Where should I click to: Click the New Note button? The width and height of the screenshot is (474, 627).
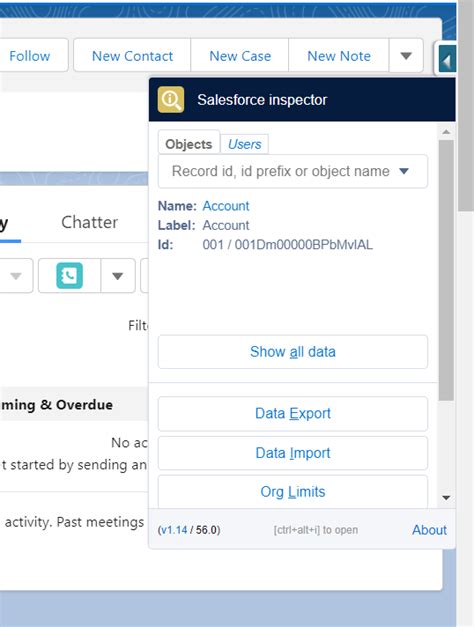[339, 56]
